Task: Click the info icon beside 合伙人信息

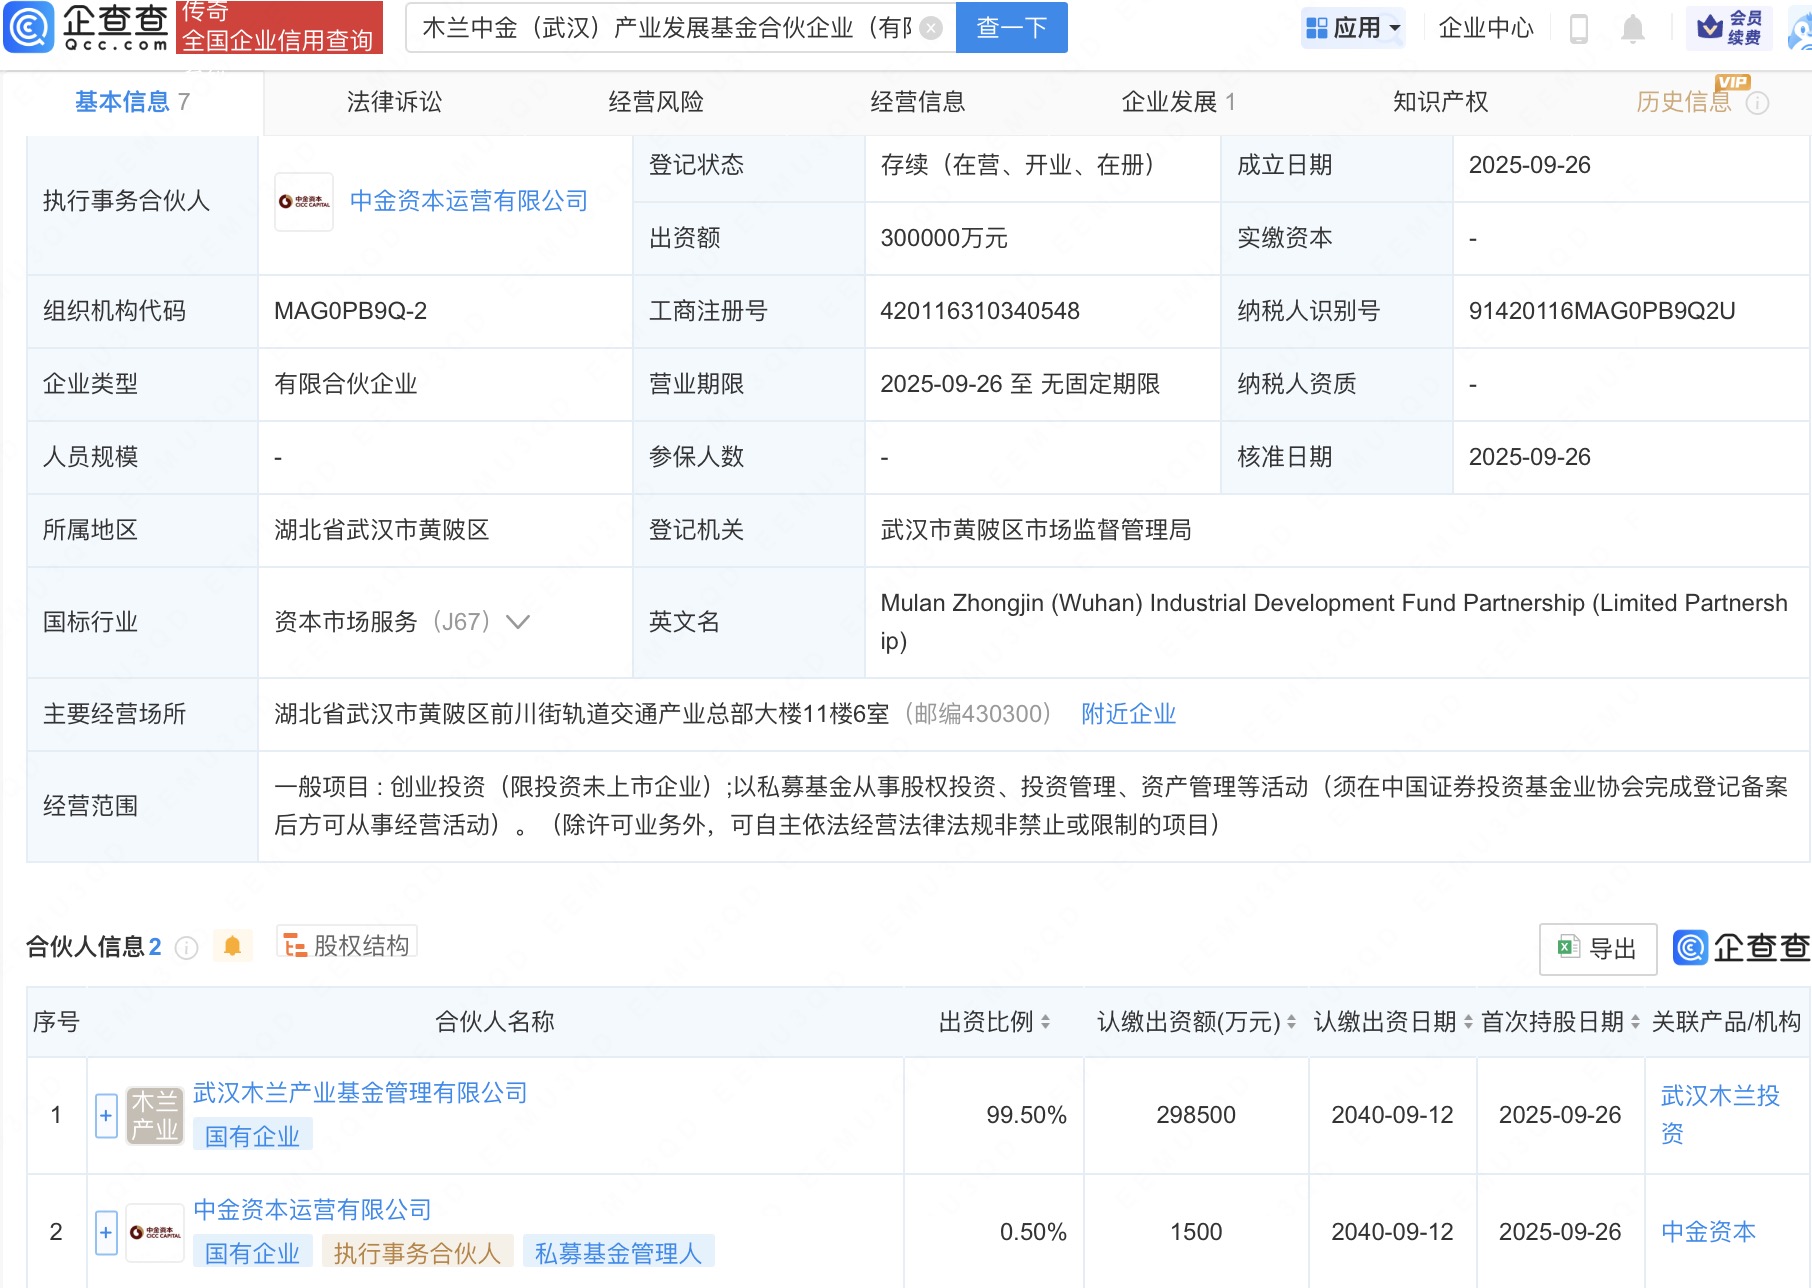Action: tap(186, 947)
